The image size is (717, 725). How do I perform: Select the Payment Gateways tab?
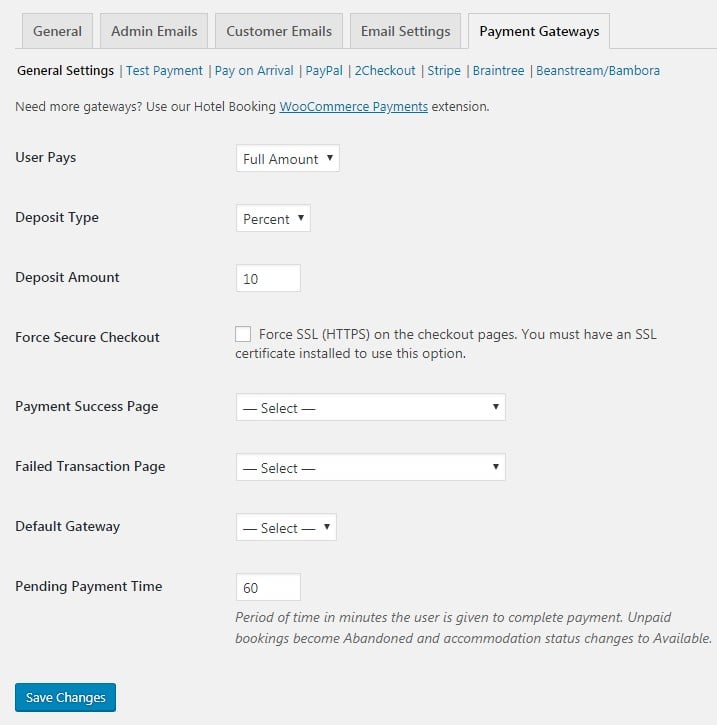[x=539, y=31]
